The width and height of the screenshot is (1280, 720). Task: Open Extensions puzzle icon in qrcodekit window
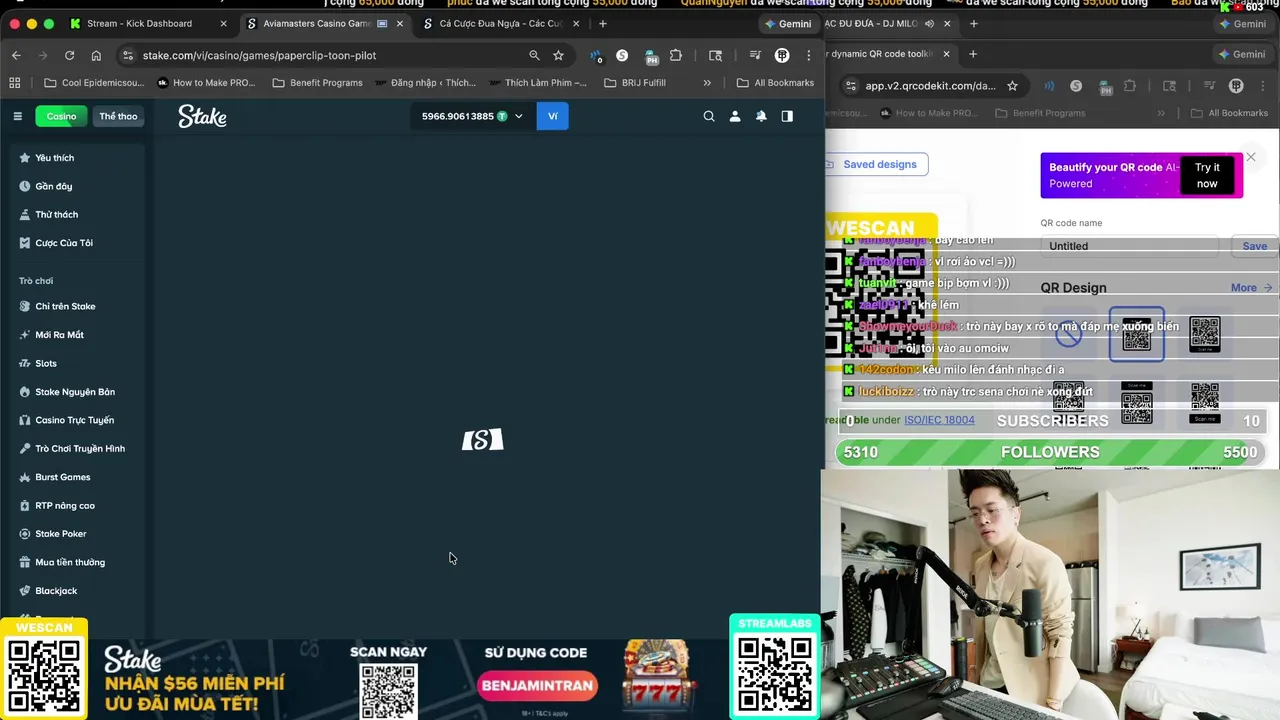point(1130,86)
